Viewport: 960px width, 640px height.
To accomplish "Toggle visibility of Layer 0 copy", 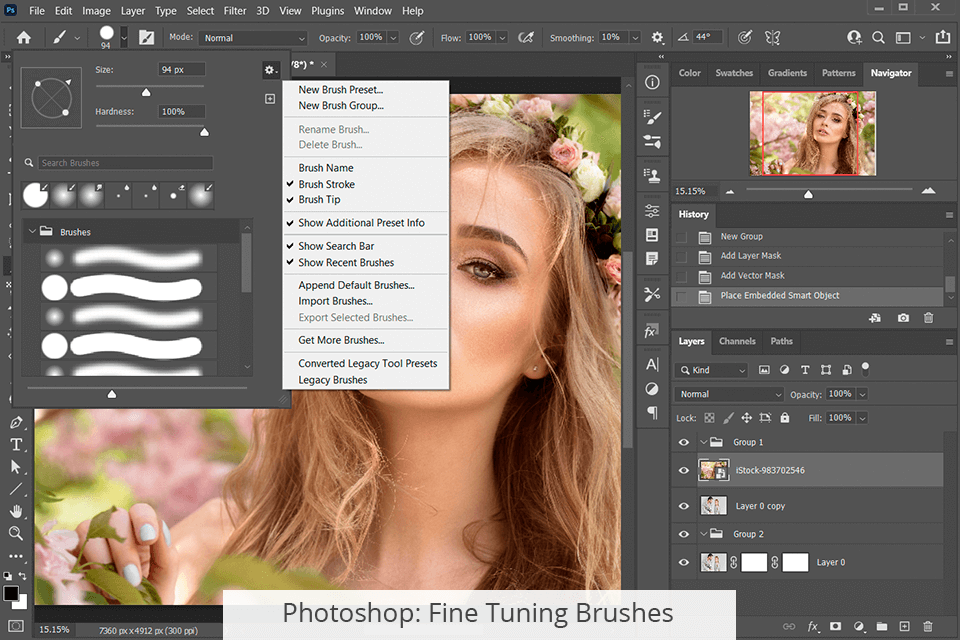I will [684, 506].
